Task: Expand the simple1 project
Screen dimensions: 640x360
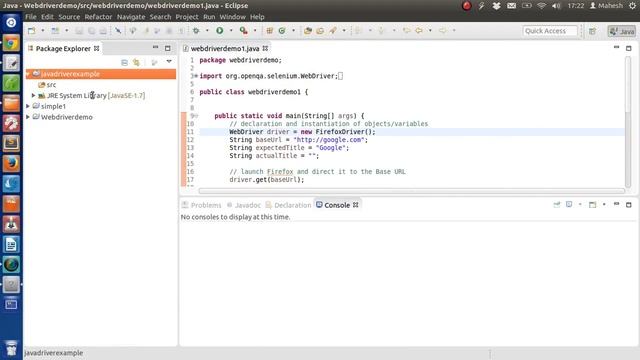Action: [28, 106]
